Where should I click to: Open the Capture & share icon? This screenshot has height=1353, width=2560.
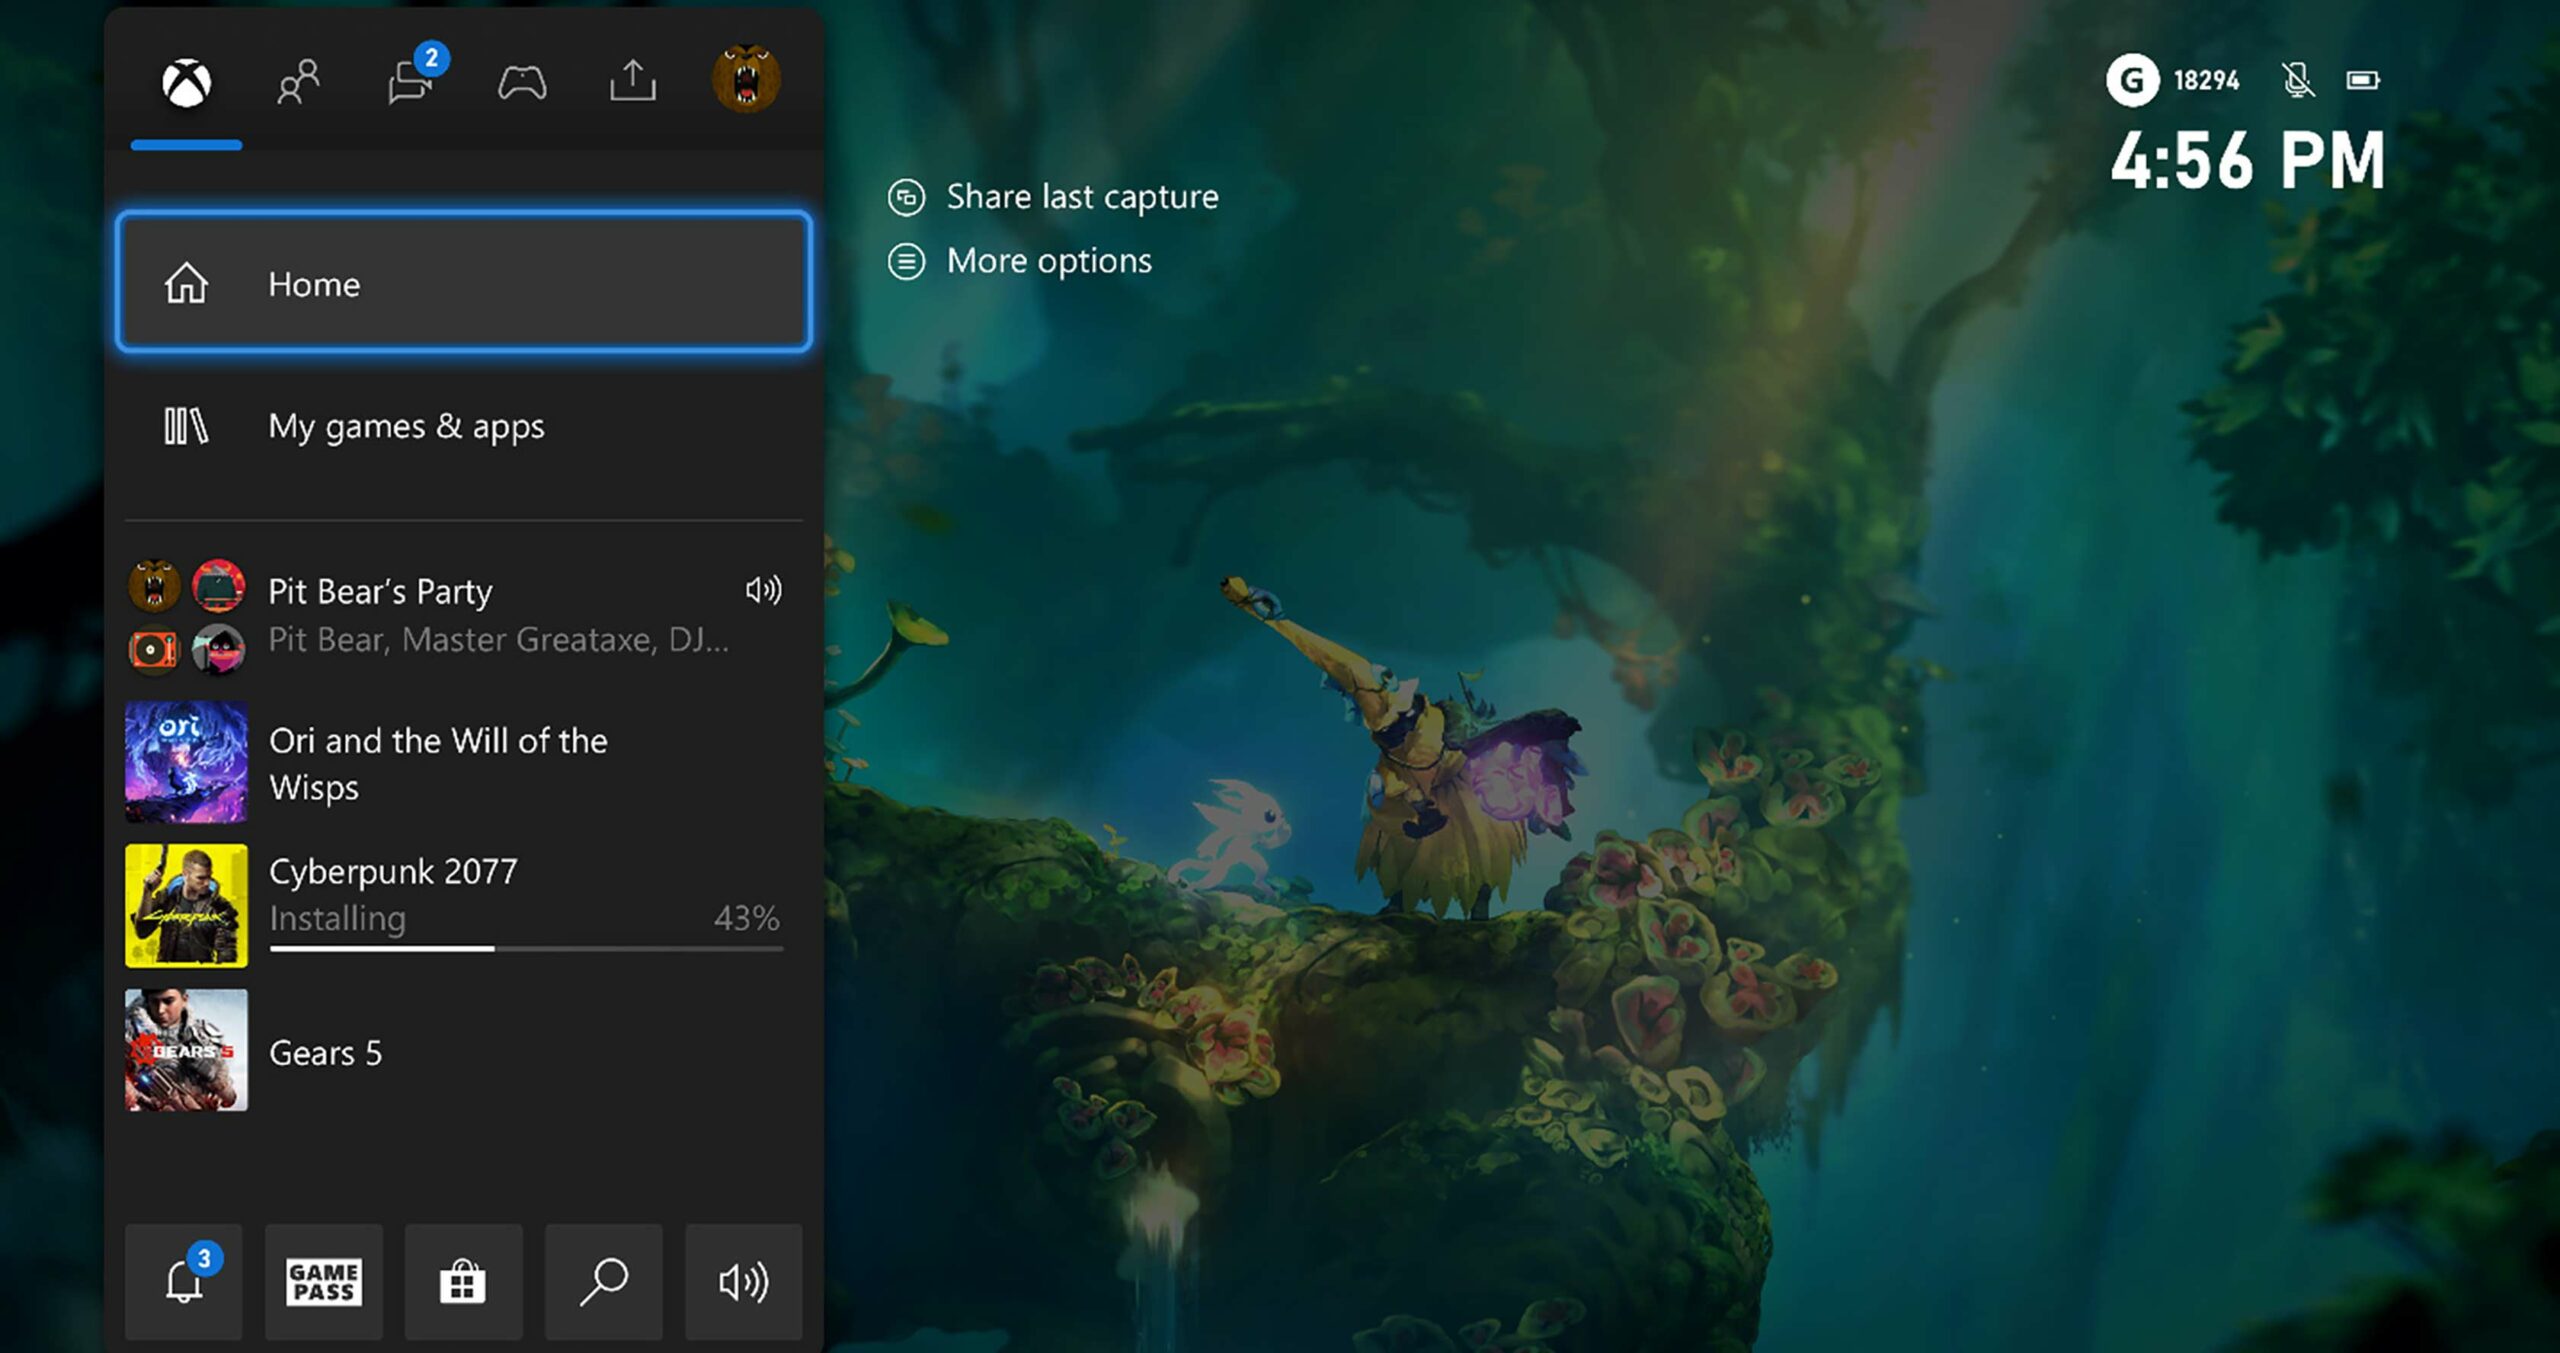(632, 82)
